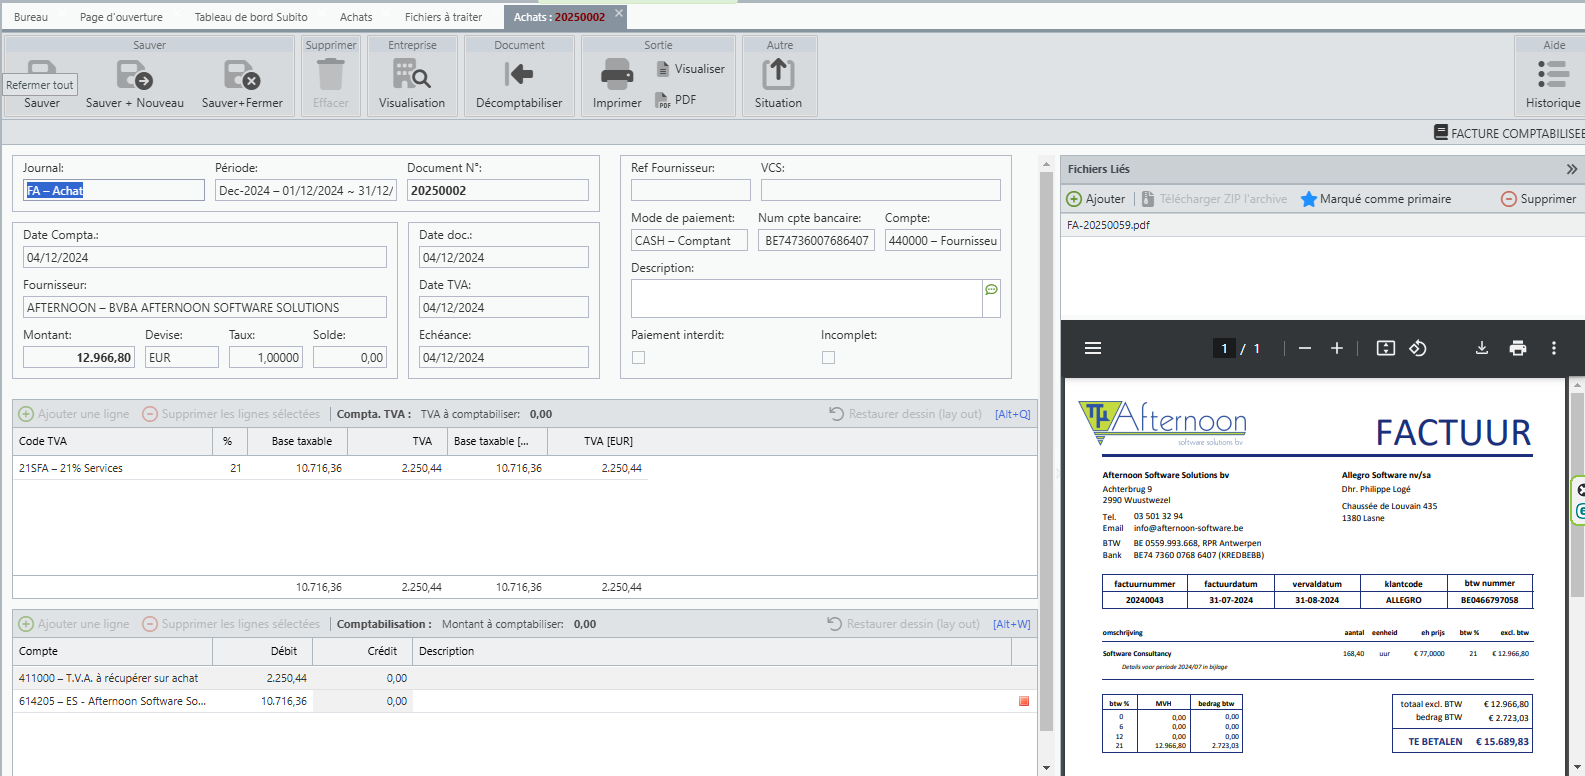Click the VCS input field

click(x=881, y=190)
